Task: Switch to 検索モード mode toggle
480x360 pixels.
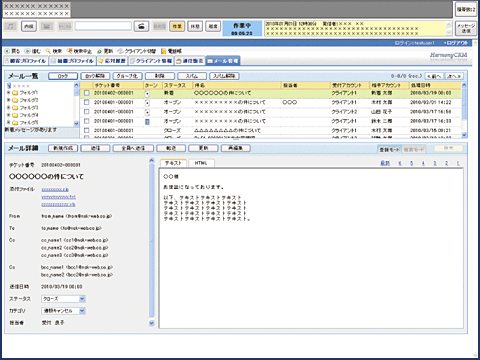Action: (x=414, y=150)
